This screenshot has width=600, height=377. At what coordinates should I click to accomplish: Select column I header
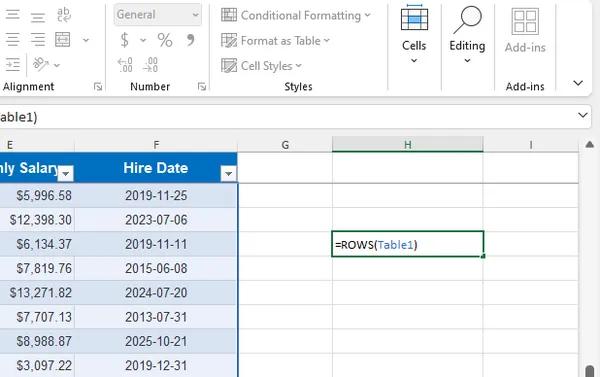tap(531, 145)
